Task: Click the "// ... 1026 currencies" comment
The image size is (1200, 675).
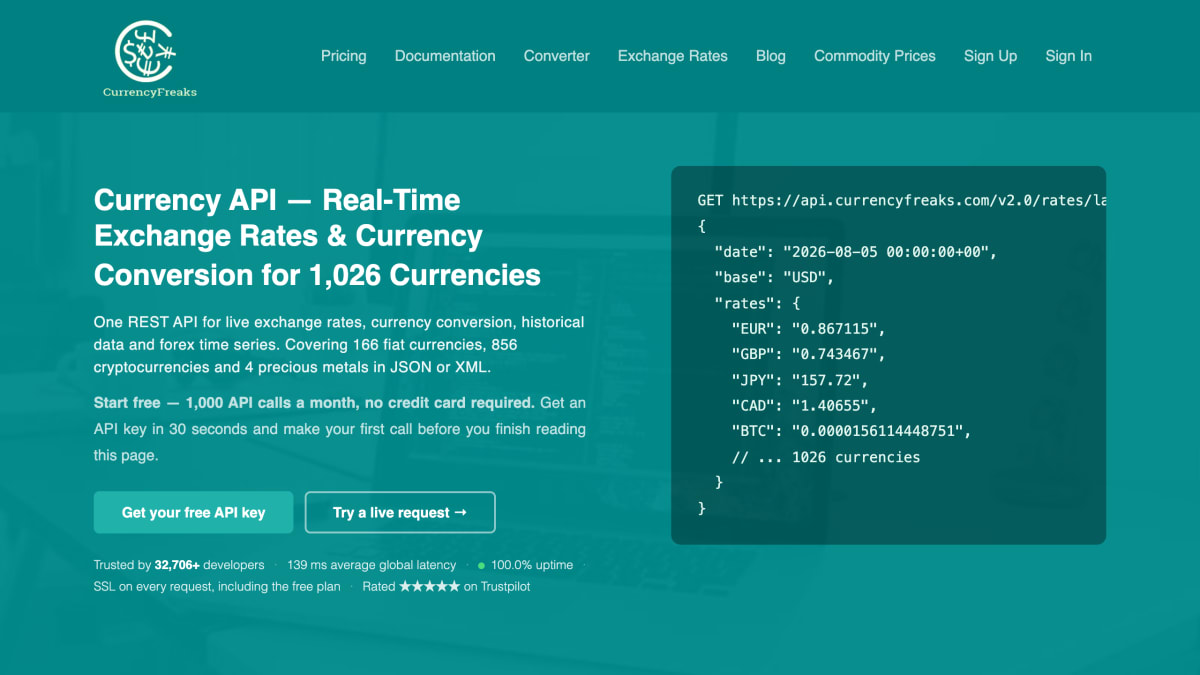Action: [x=826, y=457]
